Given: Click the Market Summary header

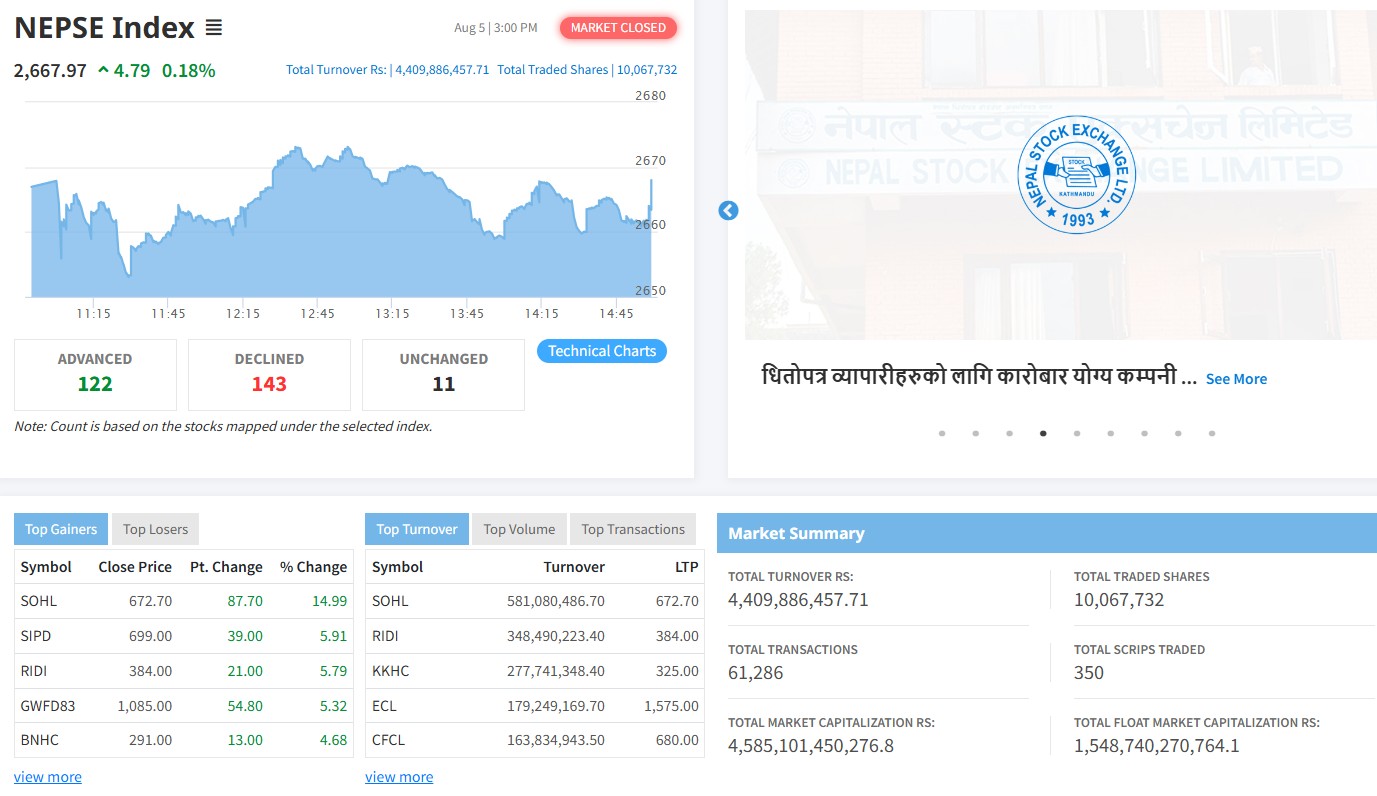Looking at the screenshot, I should (x=1046, y=533).
